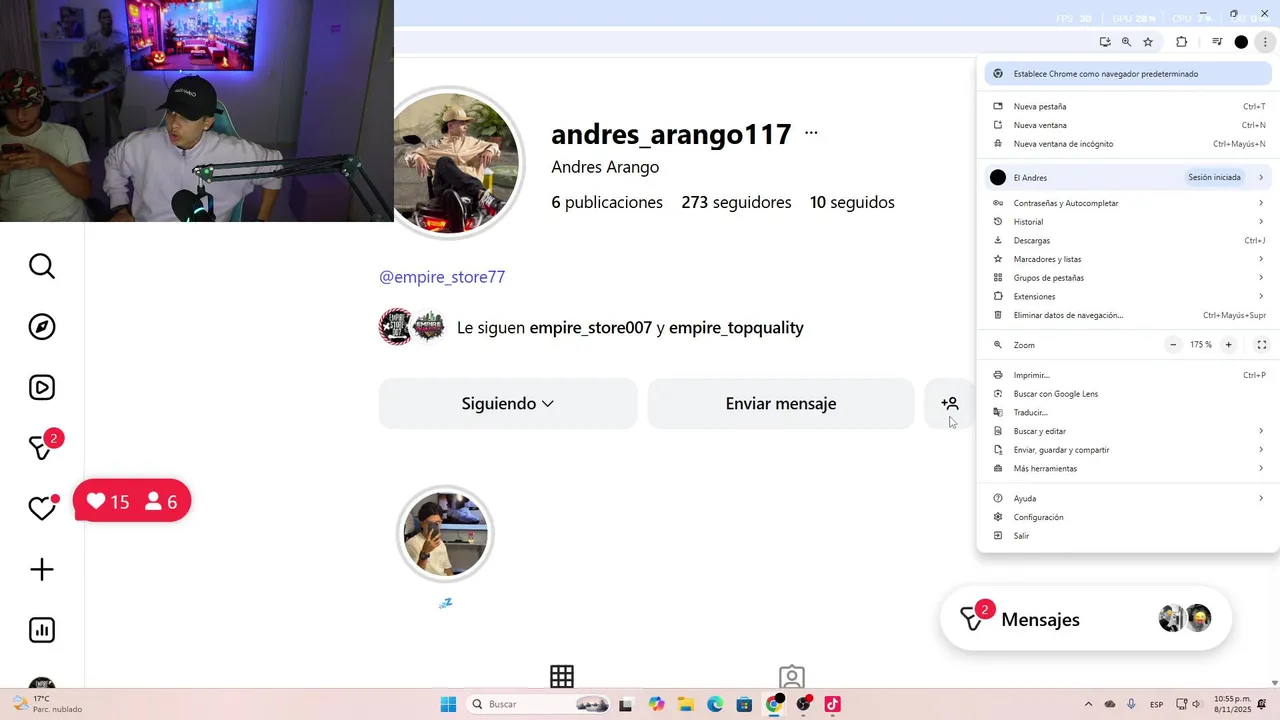The width and height of the screenshot is (1280, 720).
Task: Click the suggested accounts add-person icon
Action: pyautogui.click(x=950, y=404)
